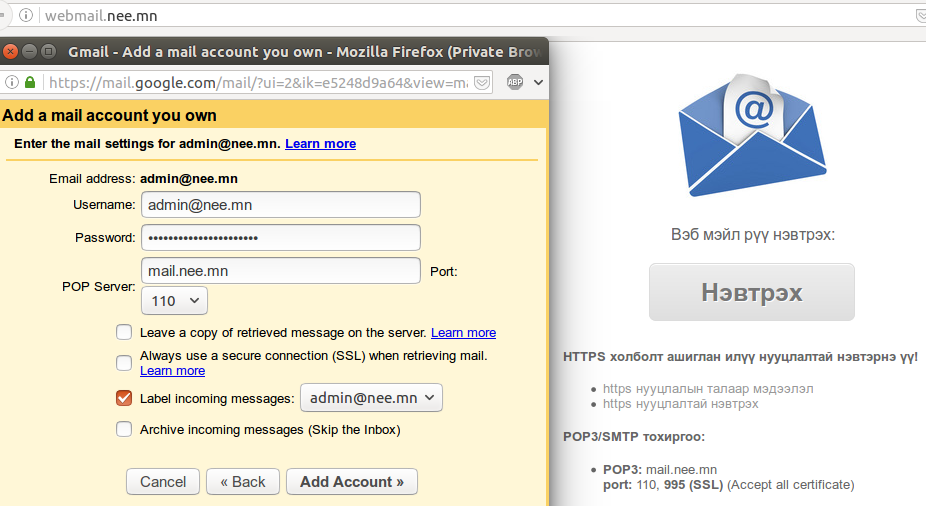
Task: Click the green padlock security icon
Action: point(30,82)
